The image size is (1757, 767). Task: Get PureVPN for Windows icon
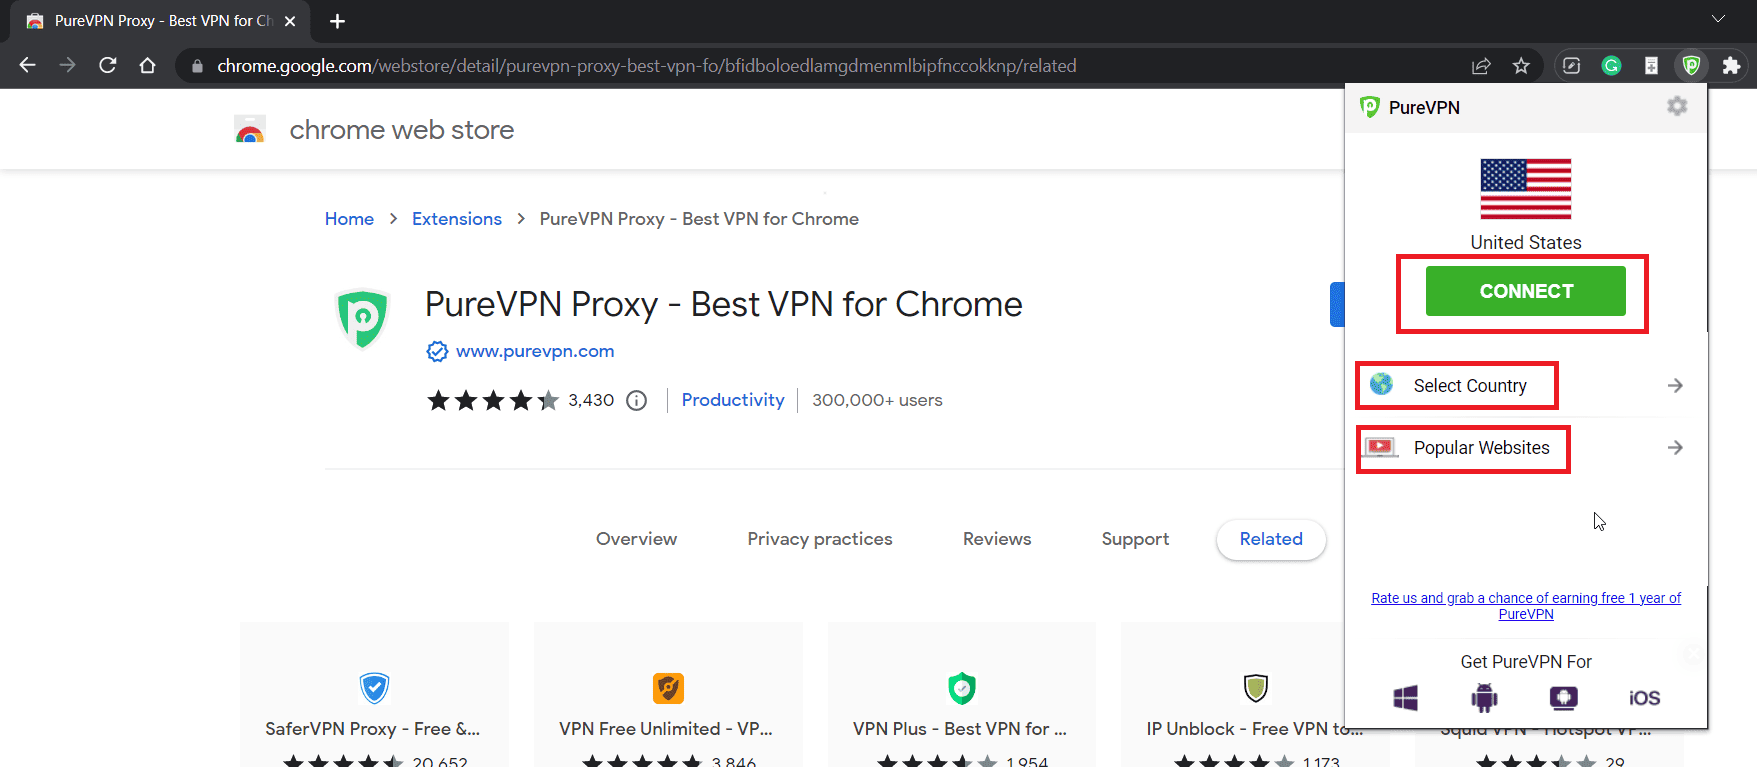coord(1405,698)
